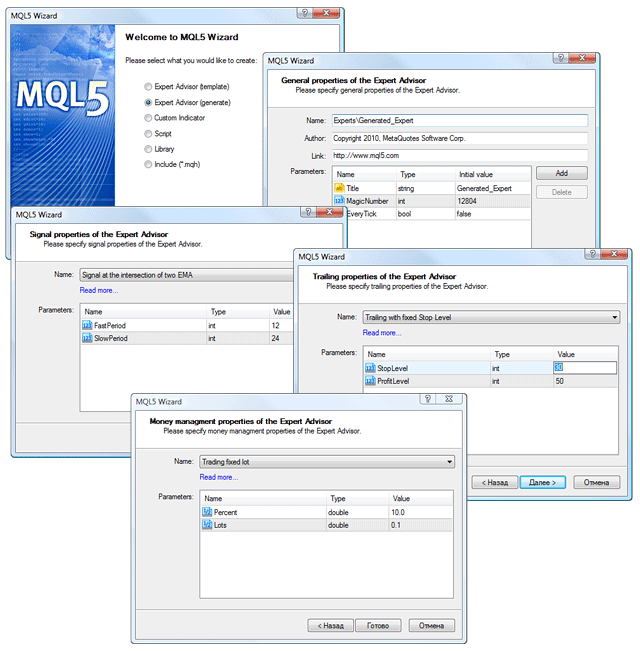
Task: Click Отмена button in Money management window
Action: tap(432, 625)
